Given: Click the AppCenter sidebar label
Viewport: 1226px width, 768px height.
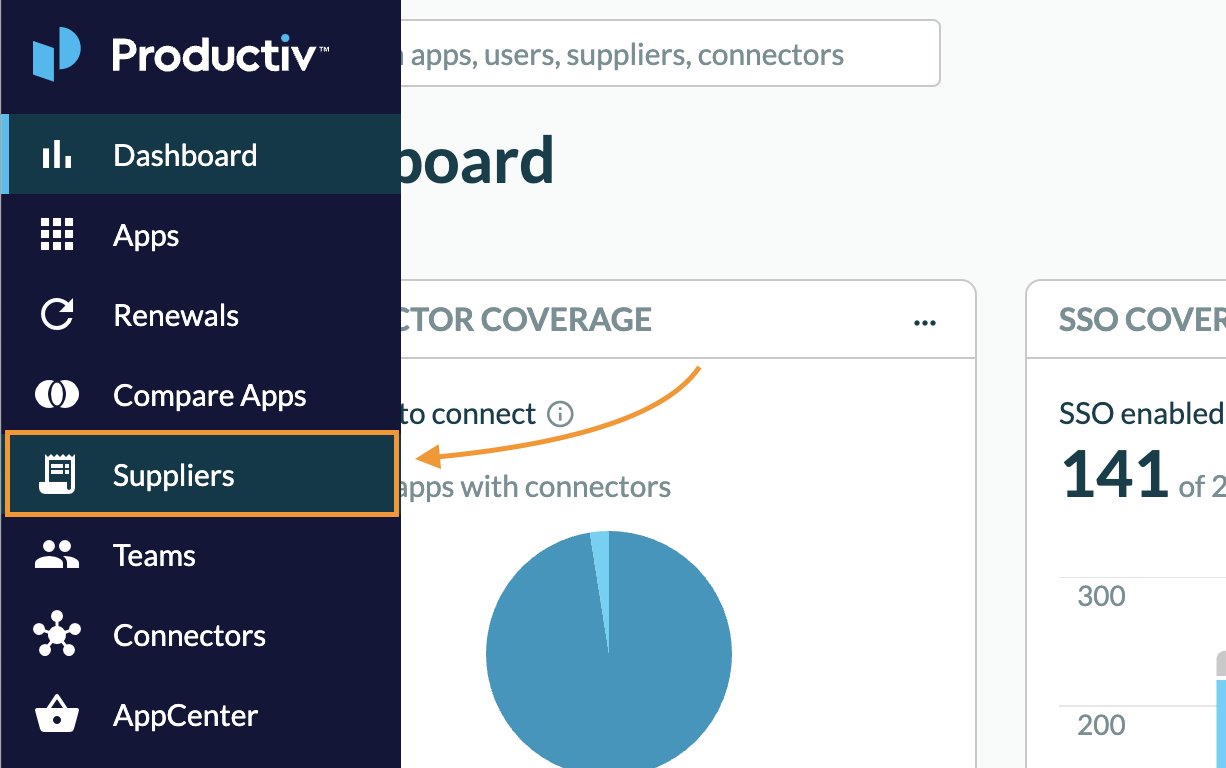Looking at the screenshot, I should pyautogui.click(x=186, y=716).
